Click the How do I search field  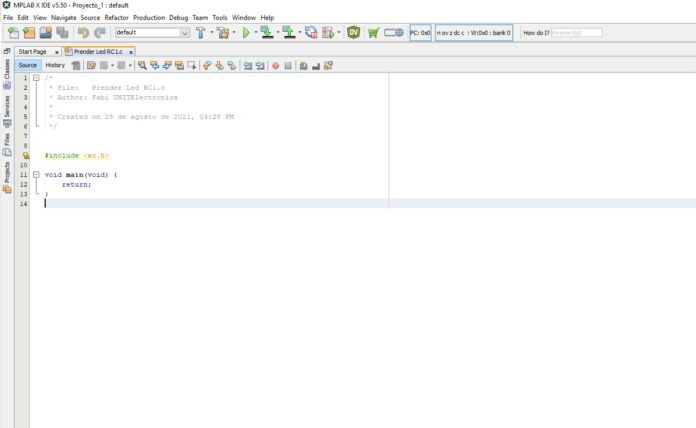pos(577,33)
